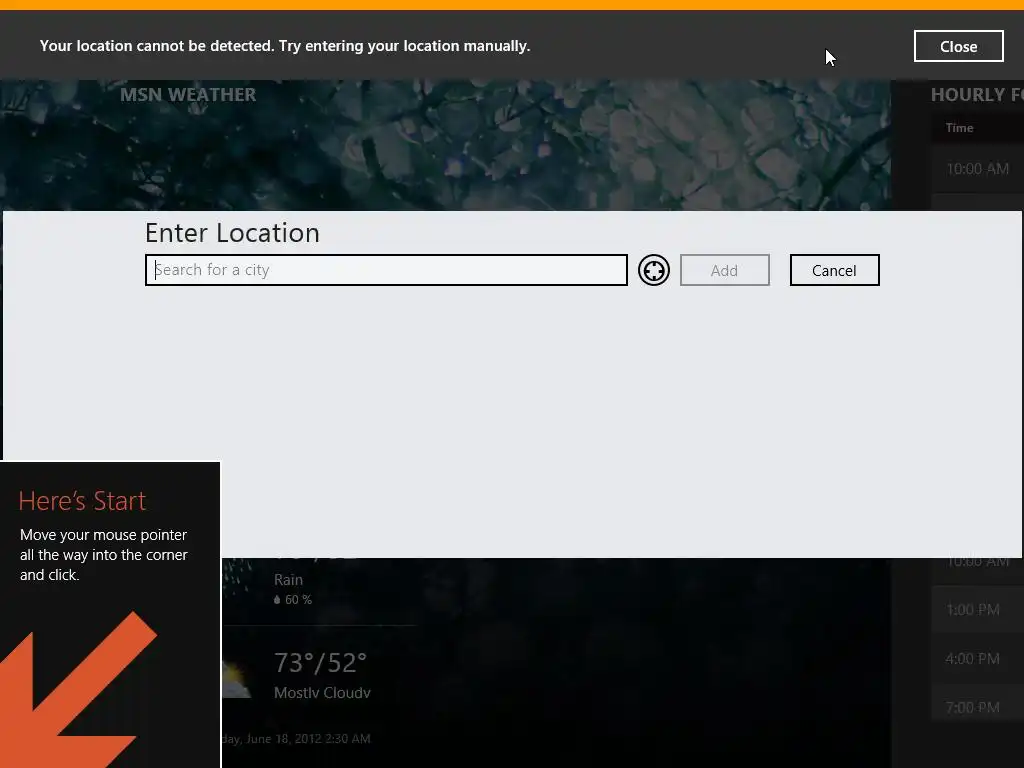Click the June 18, 2012 update timestamp
Viewport: 1024px width, 768px height.
[x=296, y=739]
